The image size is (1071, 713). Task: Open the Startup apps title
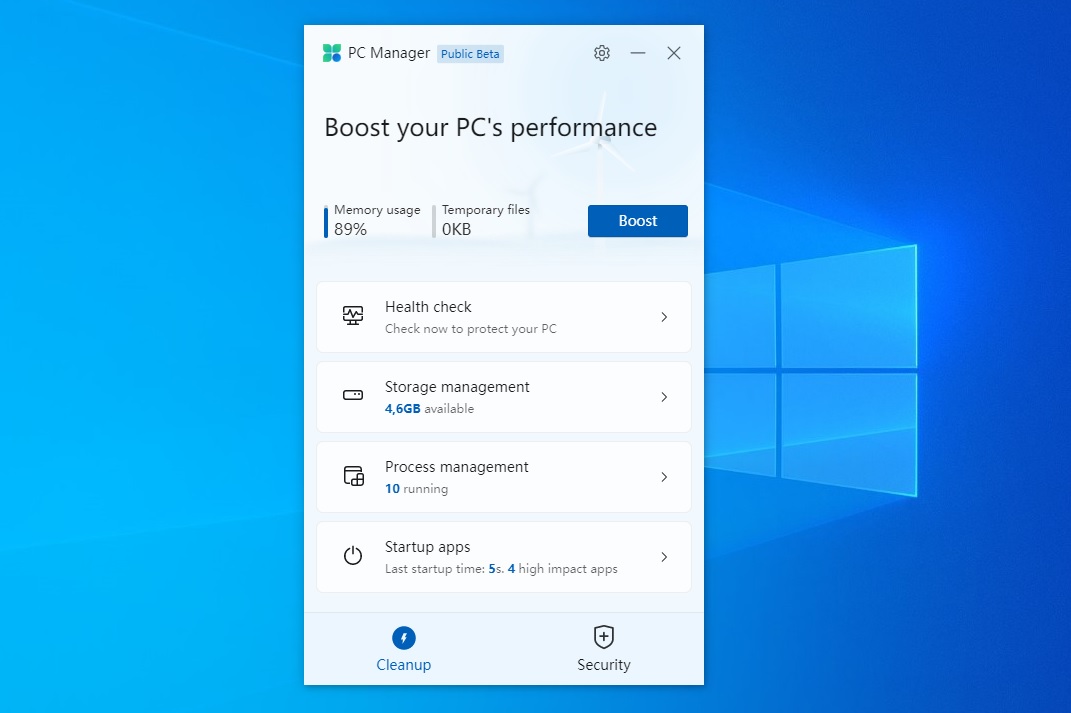point(428,547)
